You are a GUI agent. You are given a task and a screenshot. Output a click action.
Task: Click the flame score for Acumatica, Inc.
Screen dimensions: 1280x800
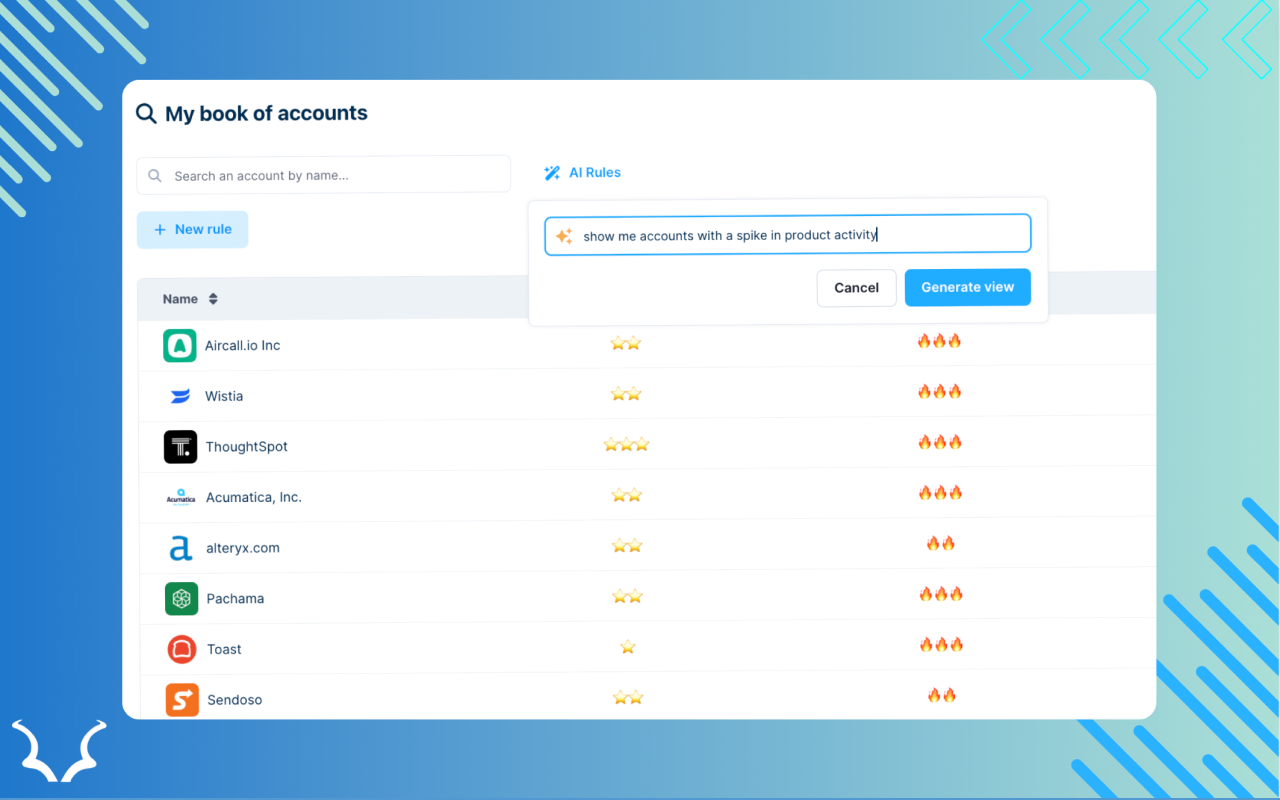(x=940, y=493)
